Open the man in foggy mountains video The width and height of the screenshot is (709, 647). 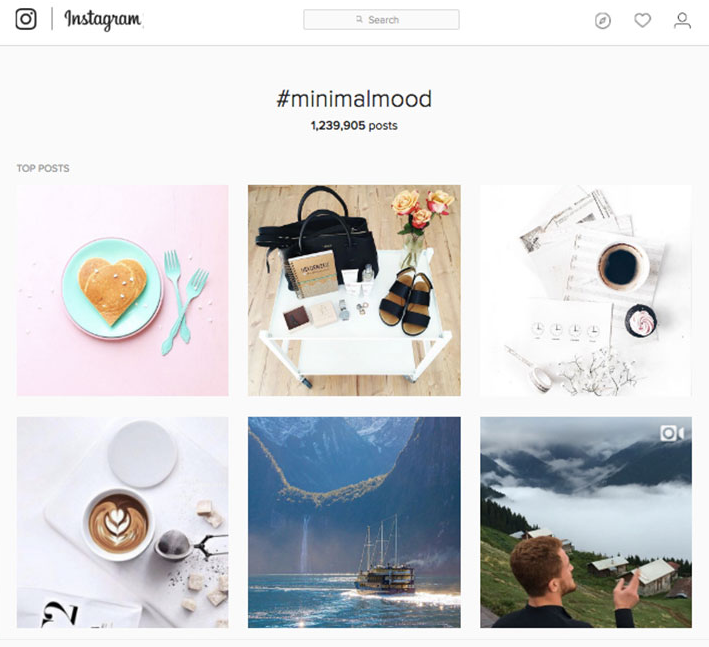point(586,522)
